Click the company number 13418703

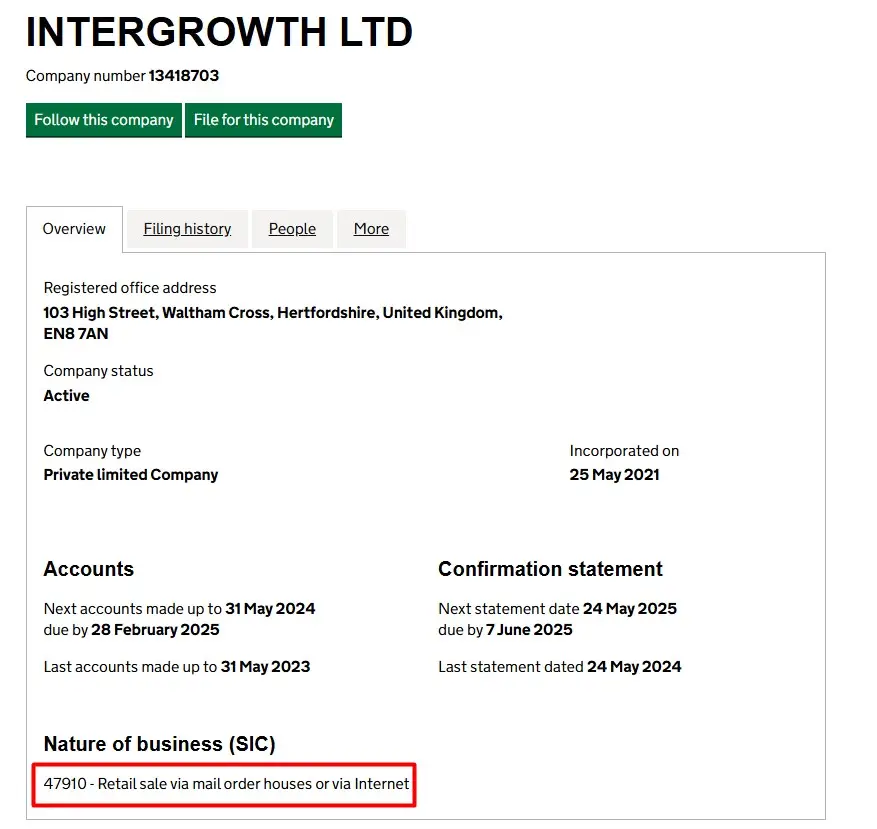click(184, 76)
